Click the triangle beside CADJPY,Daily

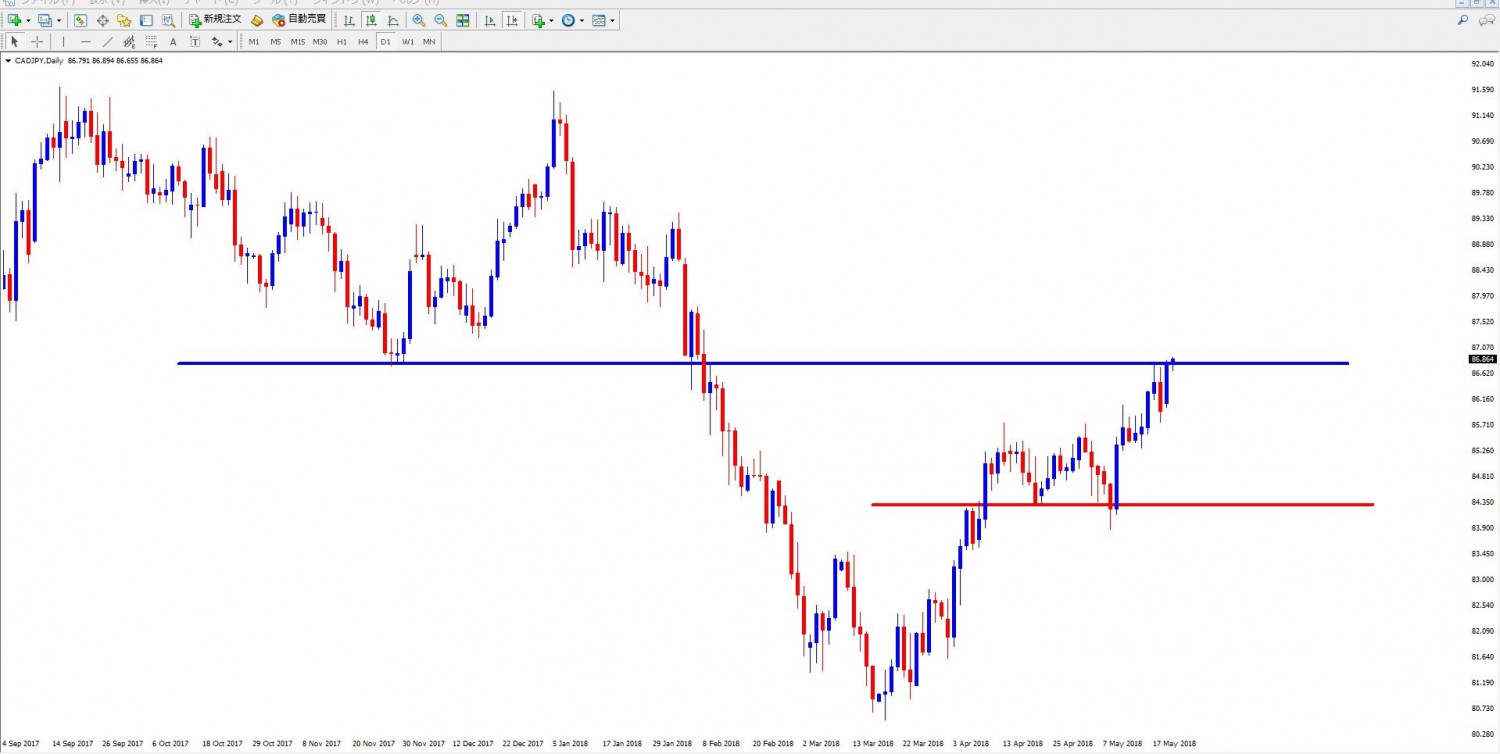tap(9, 61)
